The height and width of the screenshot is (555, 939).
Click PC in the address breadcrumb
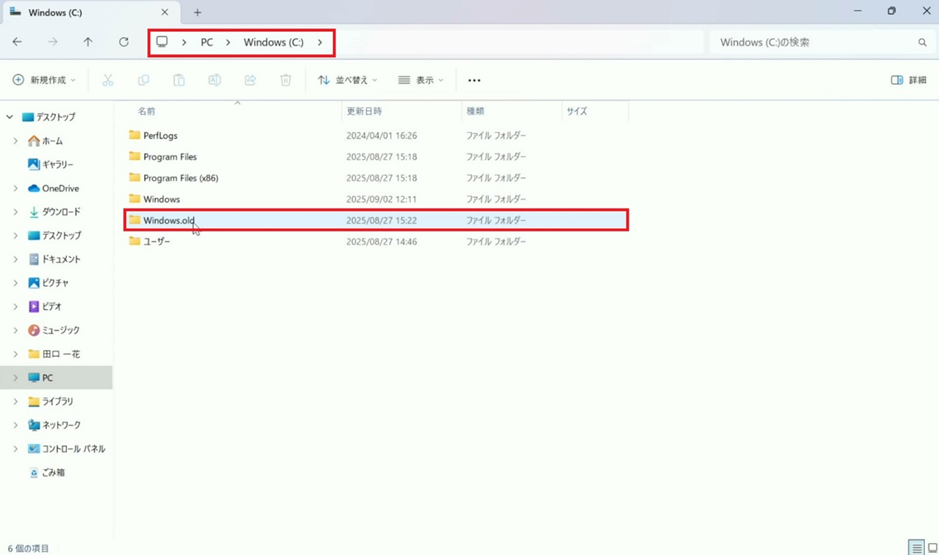coord(206,43)
